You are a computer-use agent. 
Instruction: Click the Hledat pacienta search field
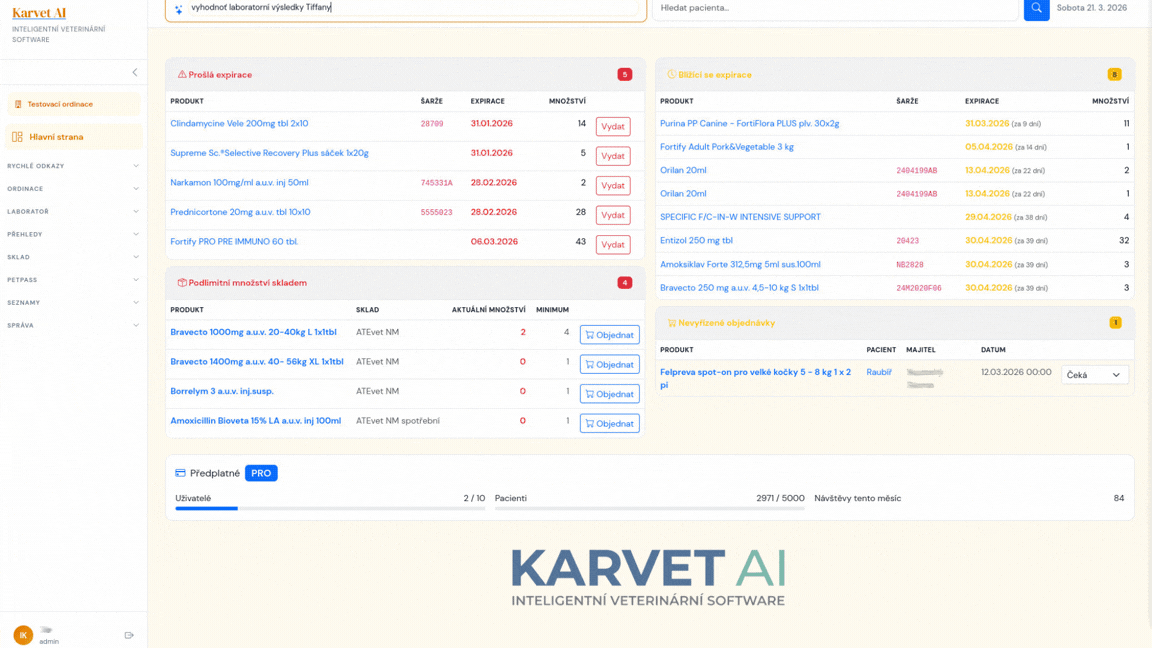[x=835, y=8]
